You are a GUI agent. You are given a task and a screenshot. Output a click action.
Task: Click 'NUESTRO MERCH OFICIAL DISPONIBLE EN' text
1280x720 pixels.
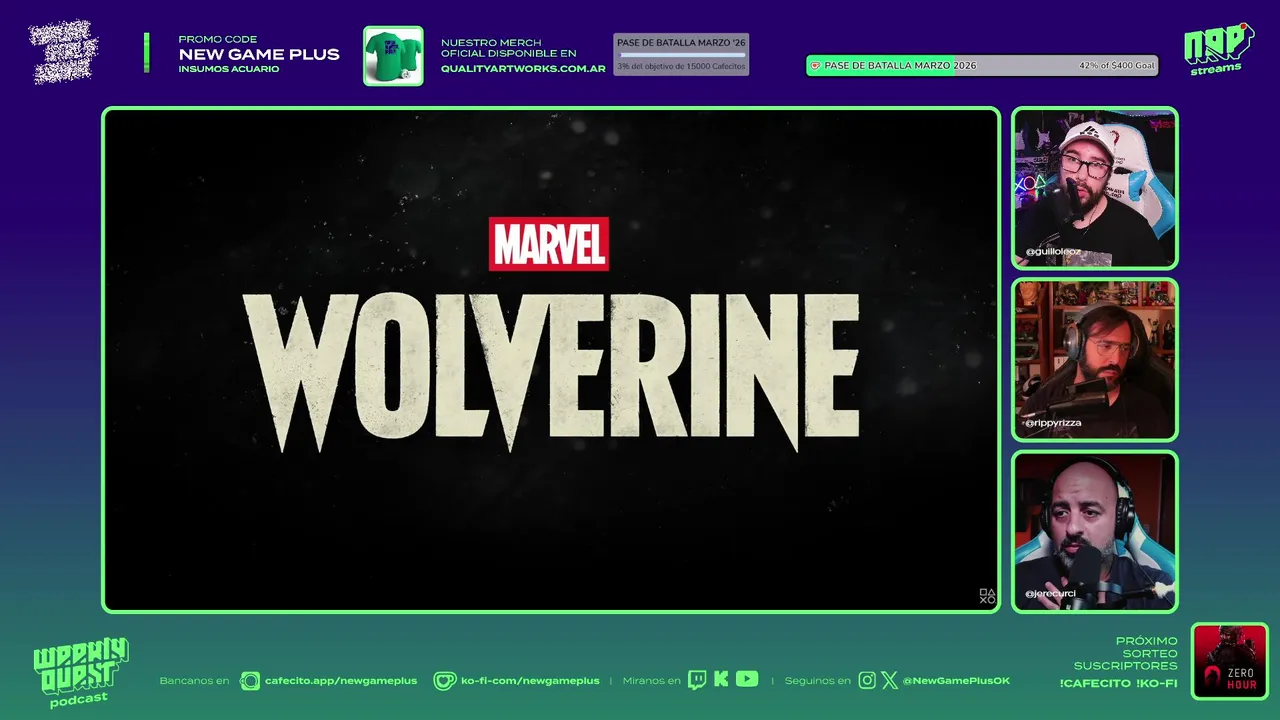pos(509,47)
